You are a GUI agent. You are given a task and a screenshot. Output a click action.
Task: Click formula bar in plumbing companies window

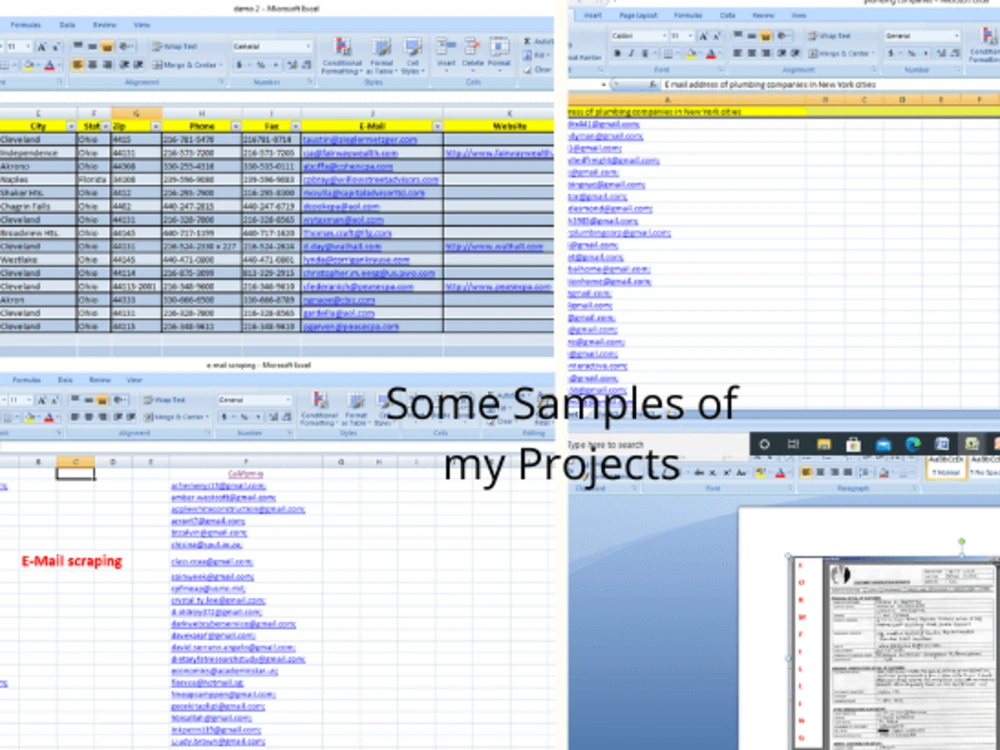[x=829, y=84]
